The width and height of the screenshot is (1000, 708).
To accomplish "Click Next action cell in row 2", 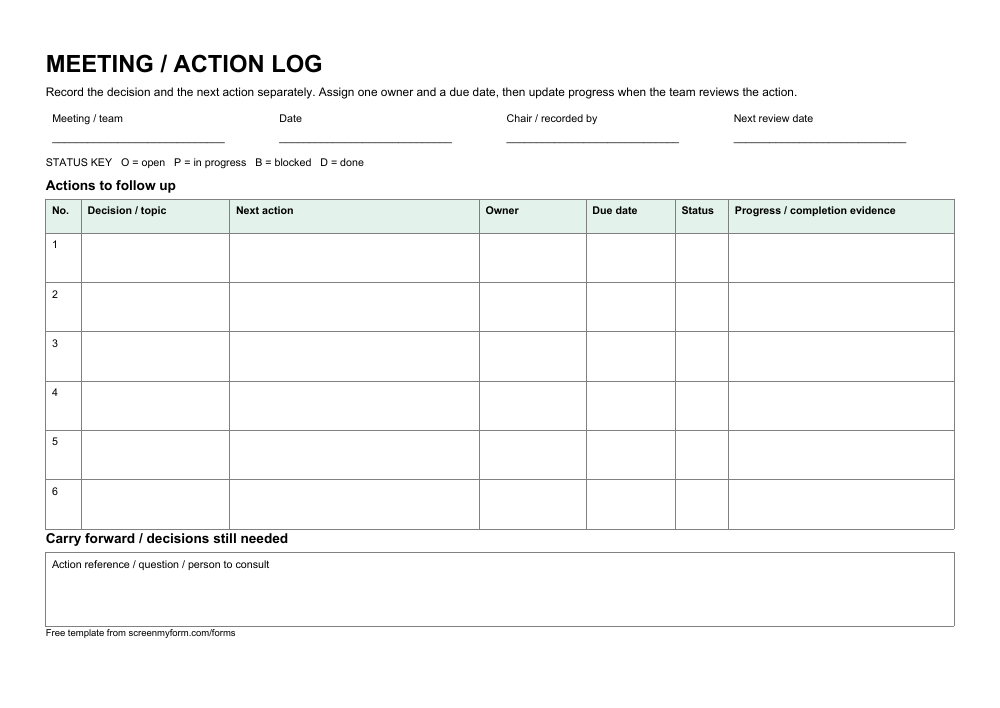I will (355, 307).
